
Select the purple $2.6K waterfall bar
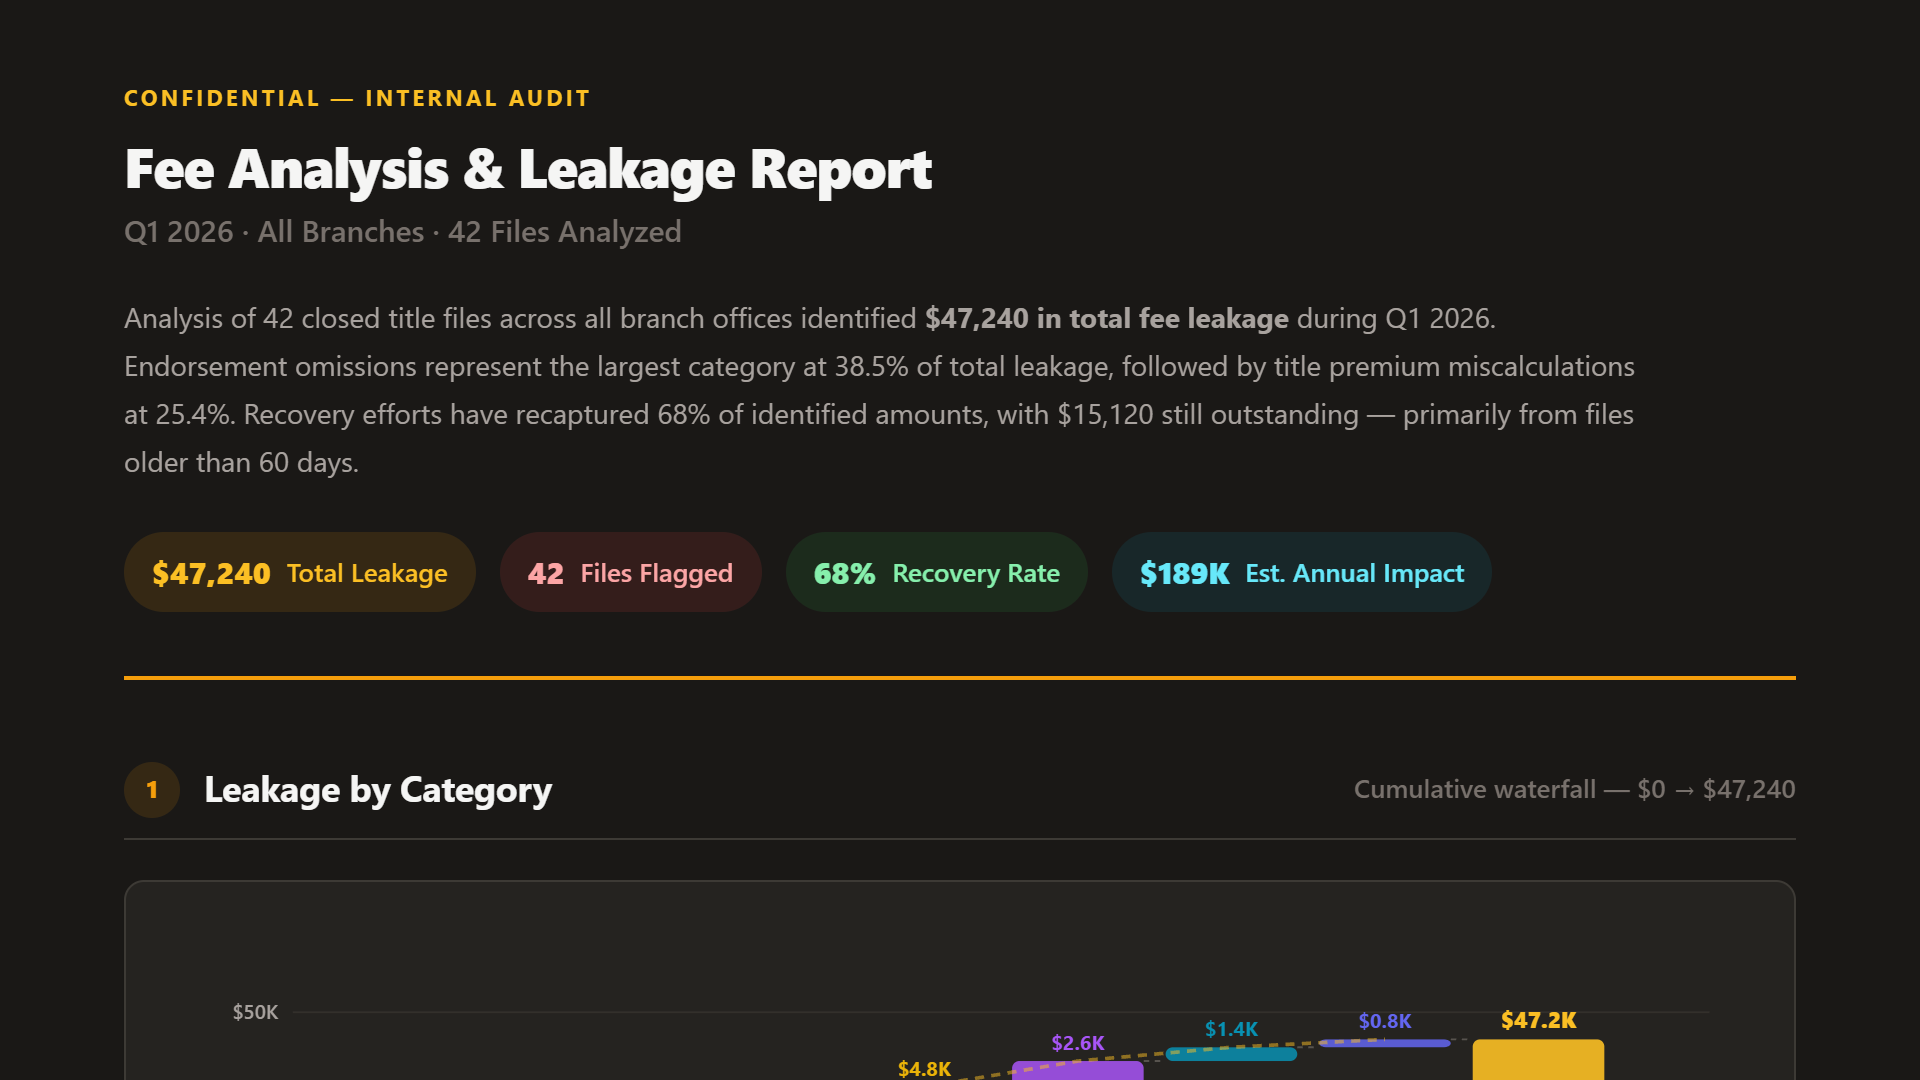click(1077, 1072)
